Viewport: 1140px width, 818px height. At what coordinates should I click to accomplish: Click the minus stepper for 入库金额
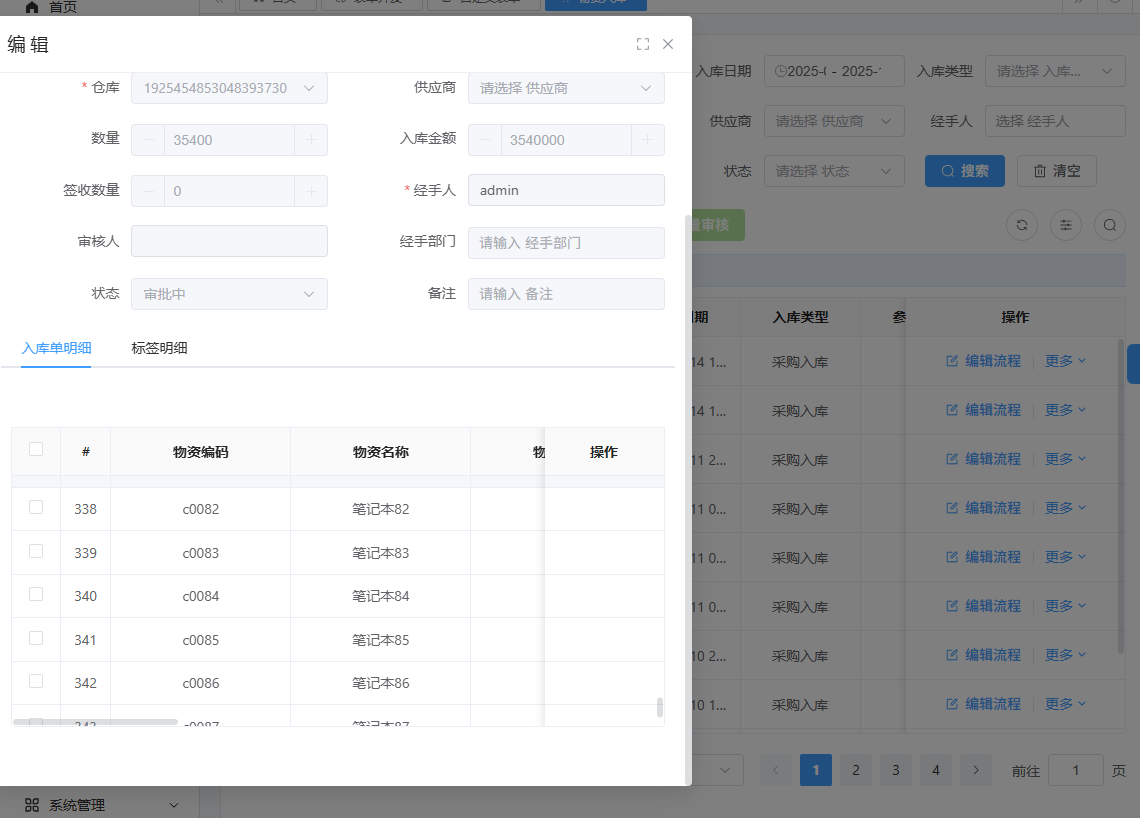[485, 140]
